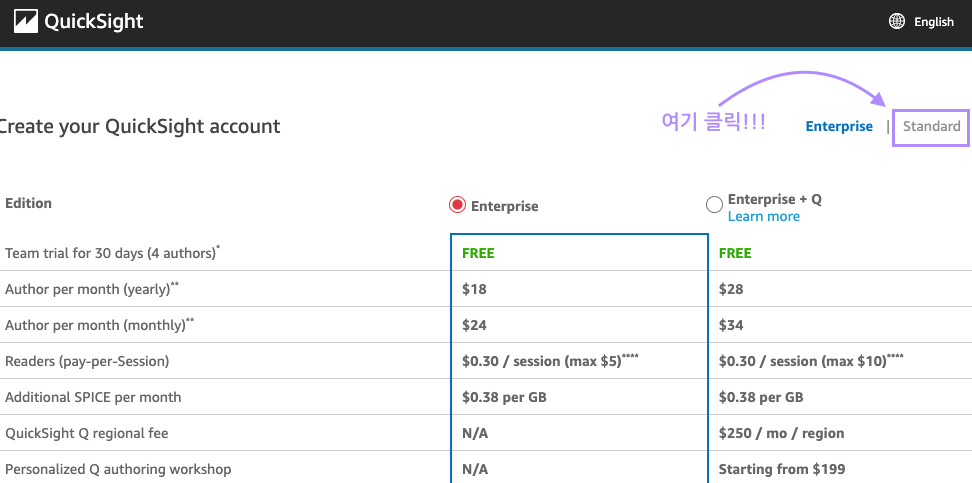Click the $24 monthly author price
Image resolution: width=972 pixels, height=483 pixels.
click(x=474, y=325)
